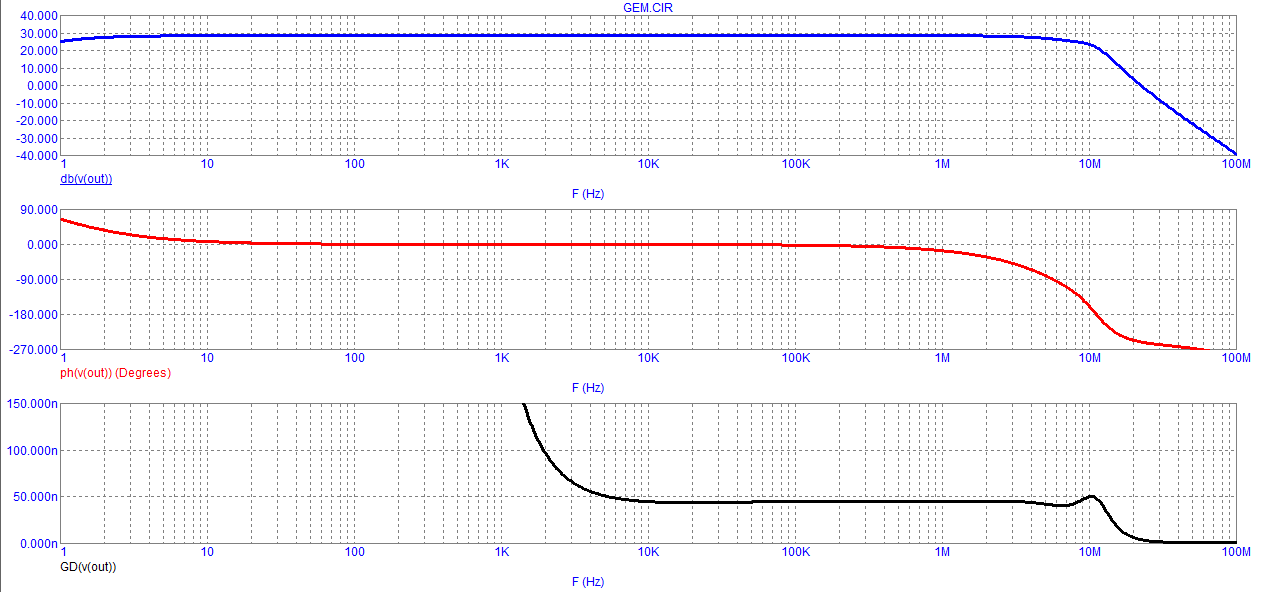Click the 10.000 Y-axis value
The height and width of the screenshot is (592, 1262).
pyautogui.click(x=38, y=69)
